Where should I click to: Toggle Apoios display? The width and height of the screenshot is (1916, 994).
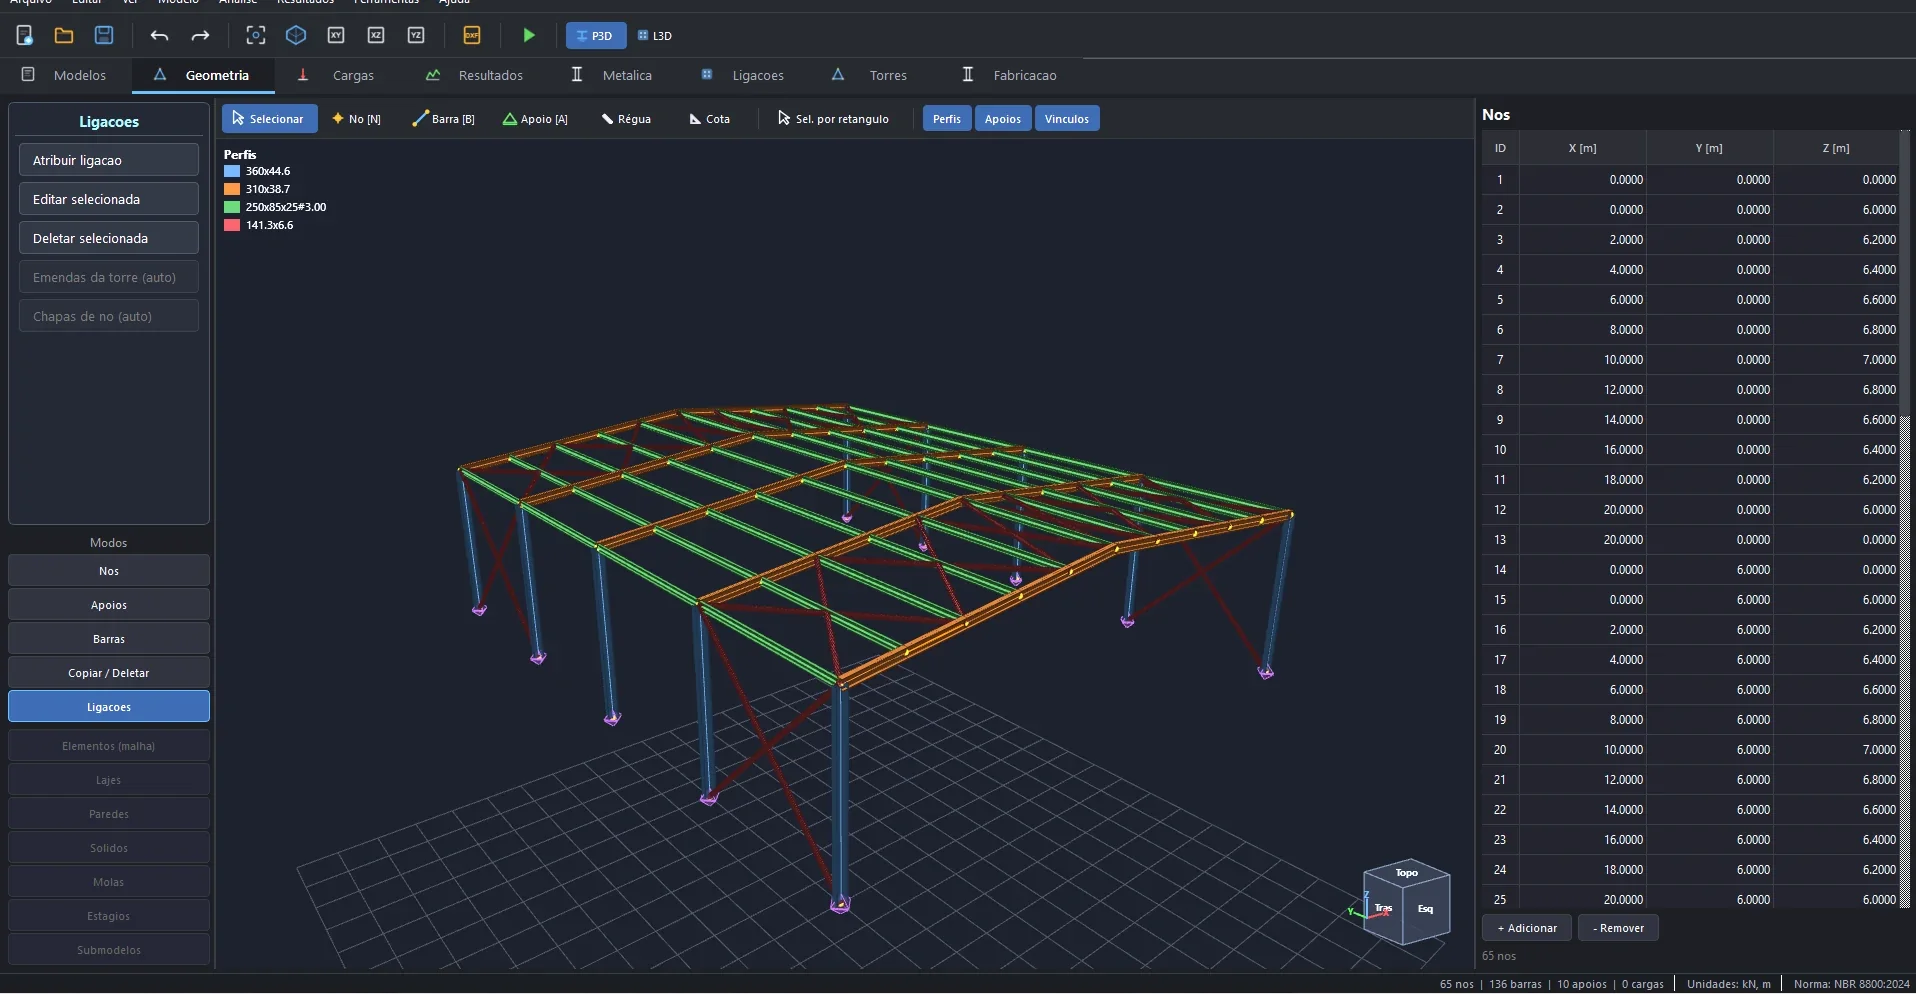tap(1003, 119)
